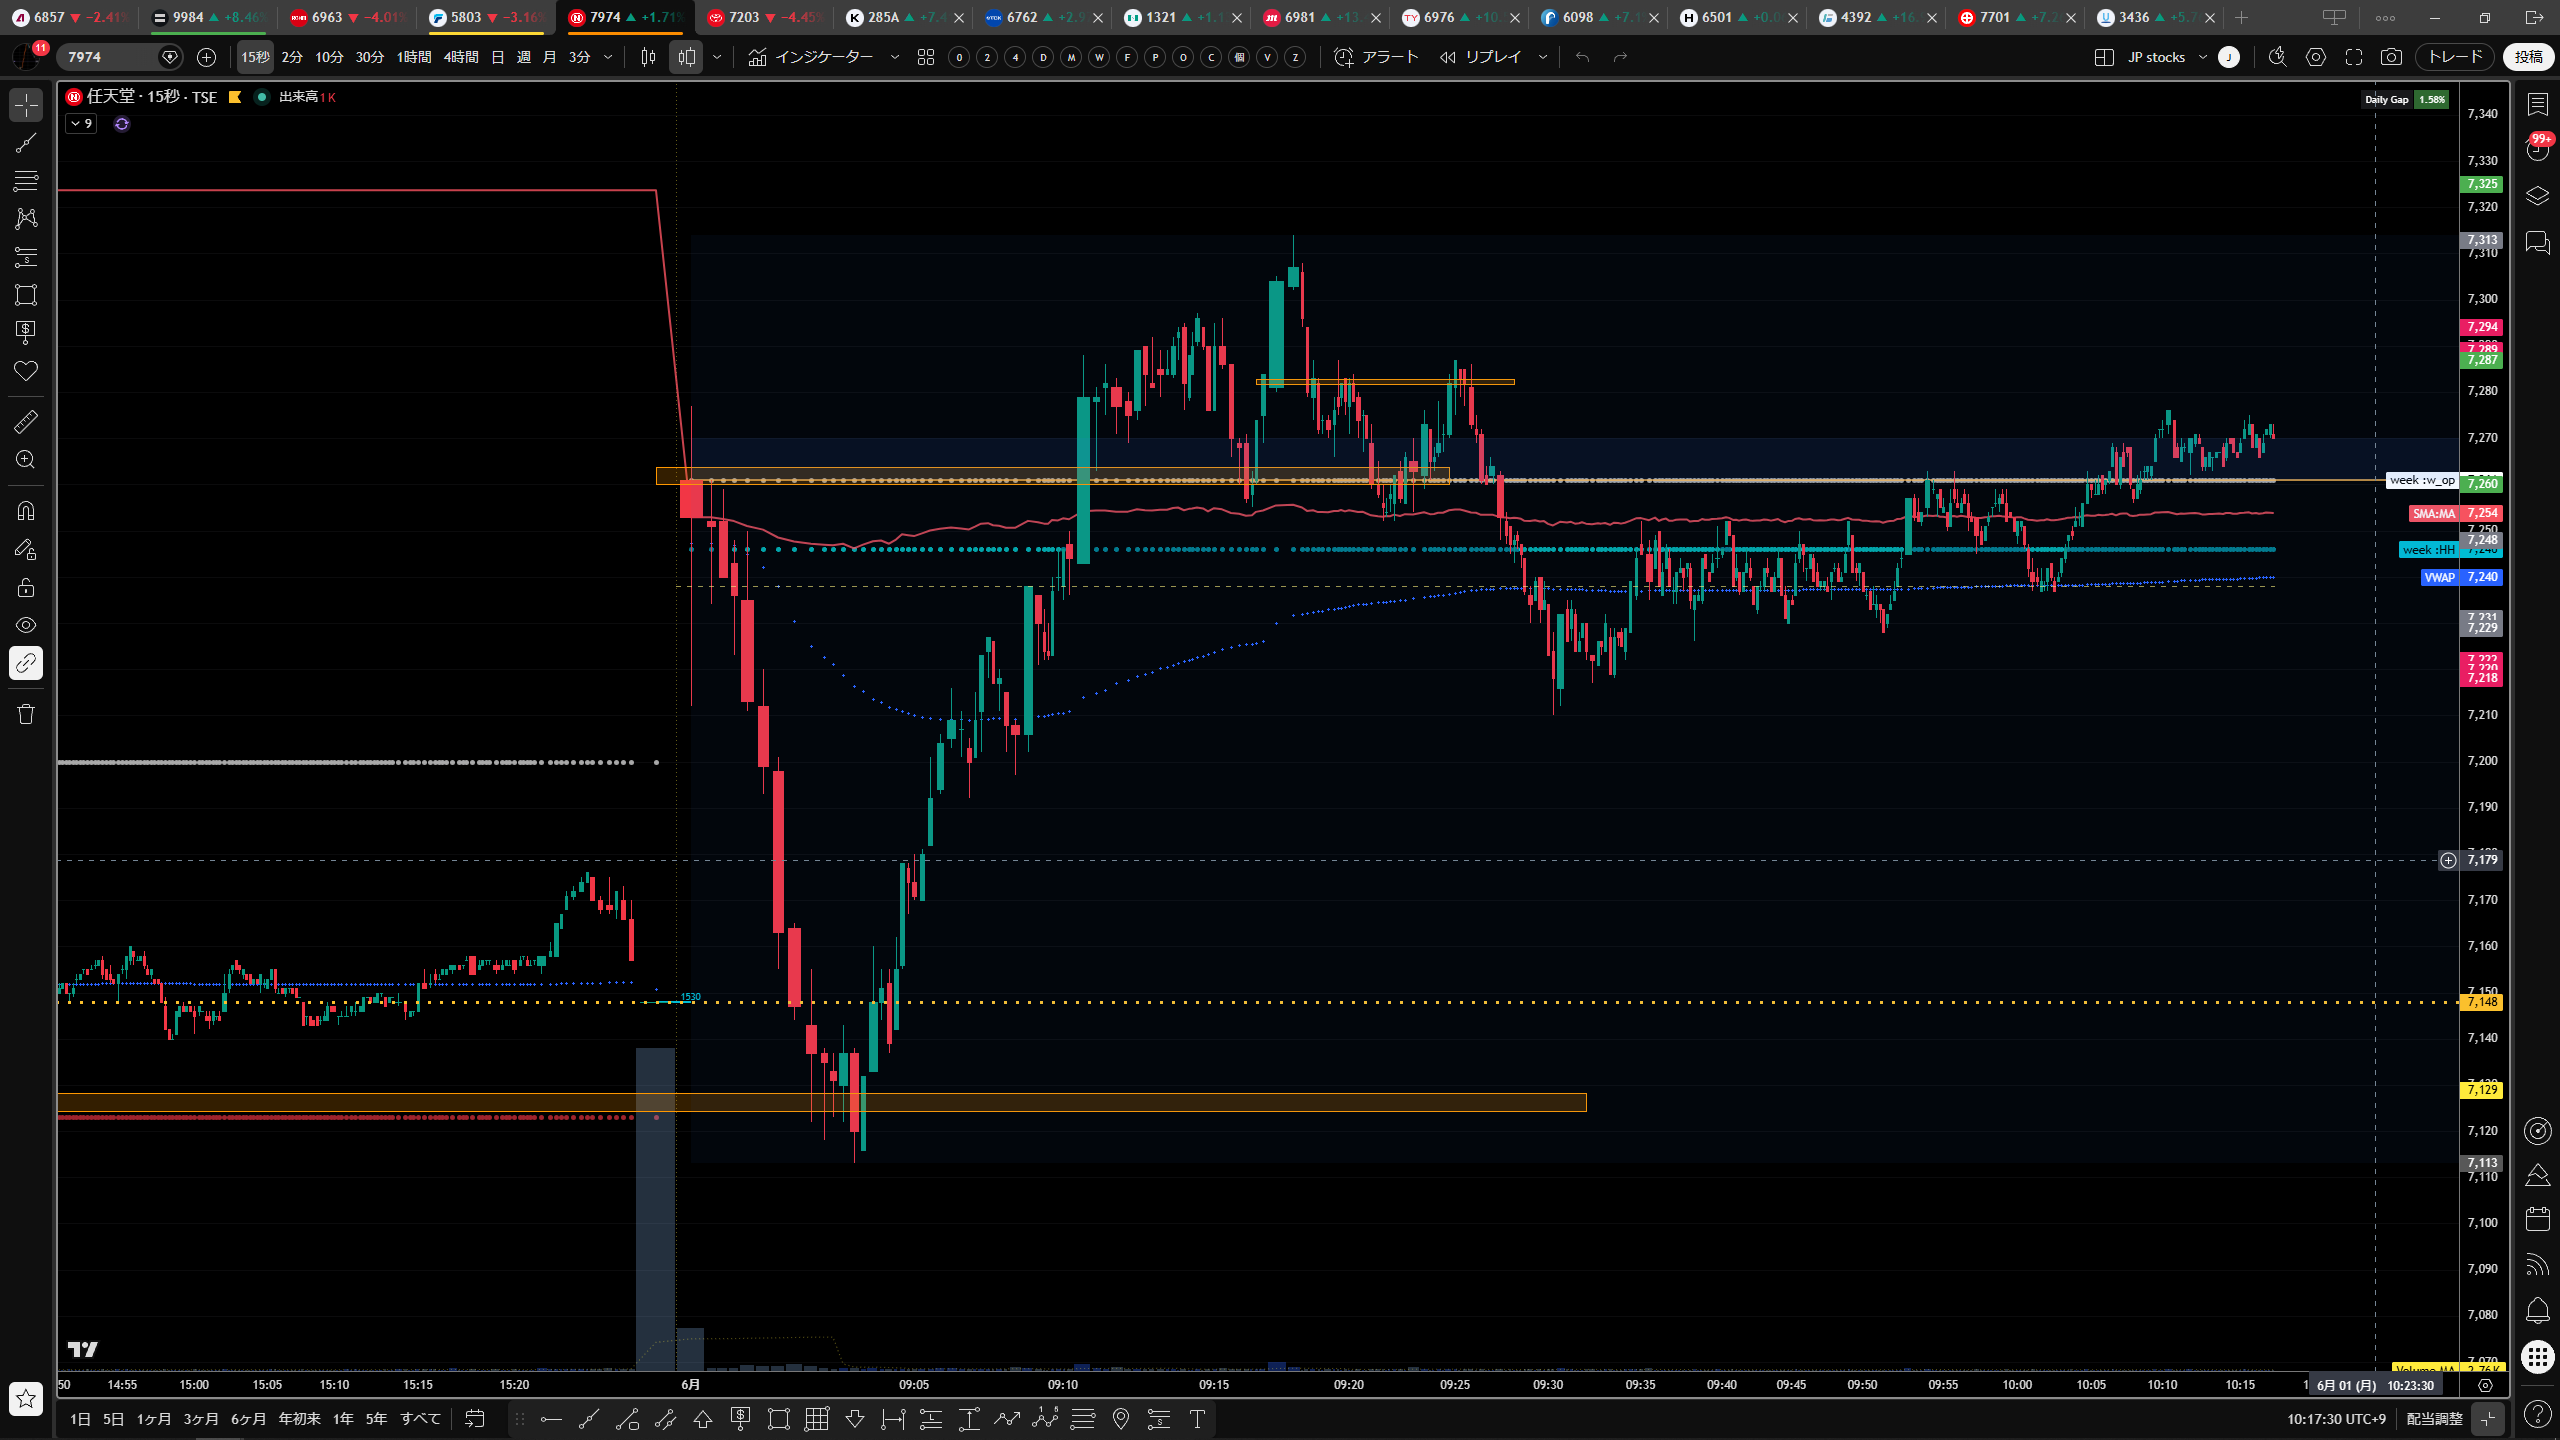The image size is (2560, 1440).
Task: Open the trash remove-objects tool
Action: pyautogui.click(x=26, y=714)
